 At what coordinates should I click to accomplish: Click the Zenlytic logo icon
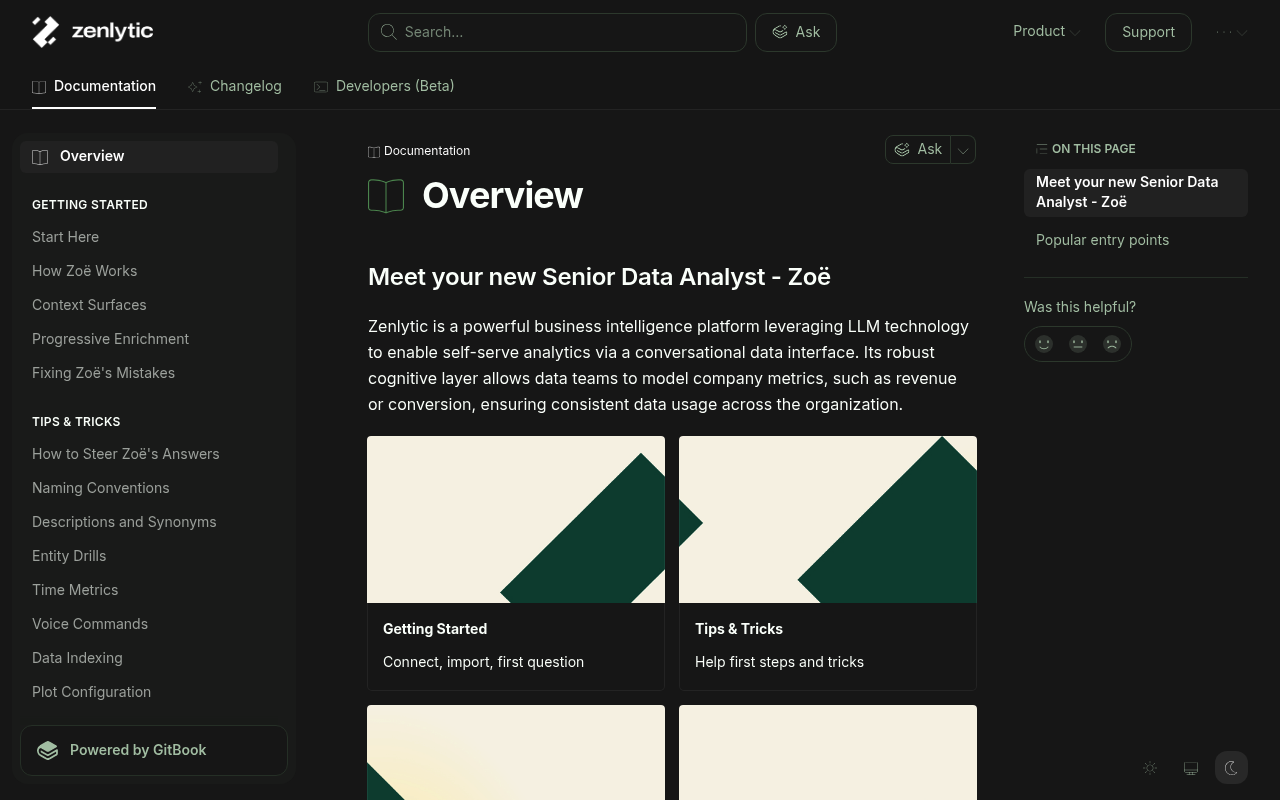pyautogui.click(x=46, y=32)
